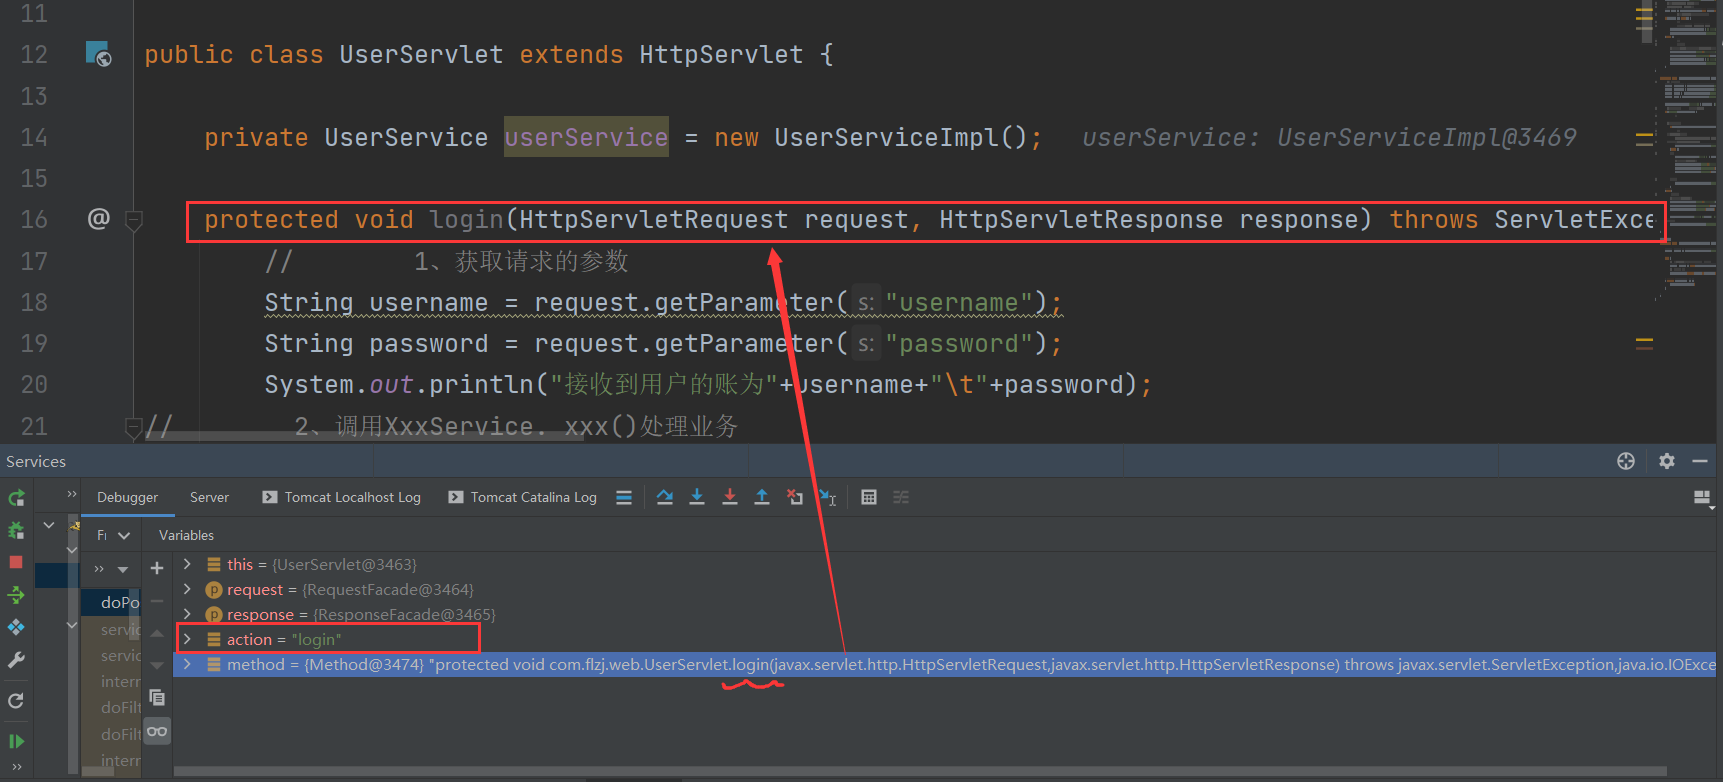This screenshot has width=1723, height=782.
Task: Click Step Out debugger icon
Action: (x=762, y=497)
